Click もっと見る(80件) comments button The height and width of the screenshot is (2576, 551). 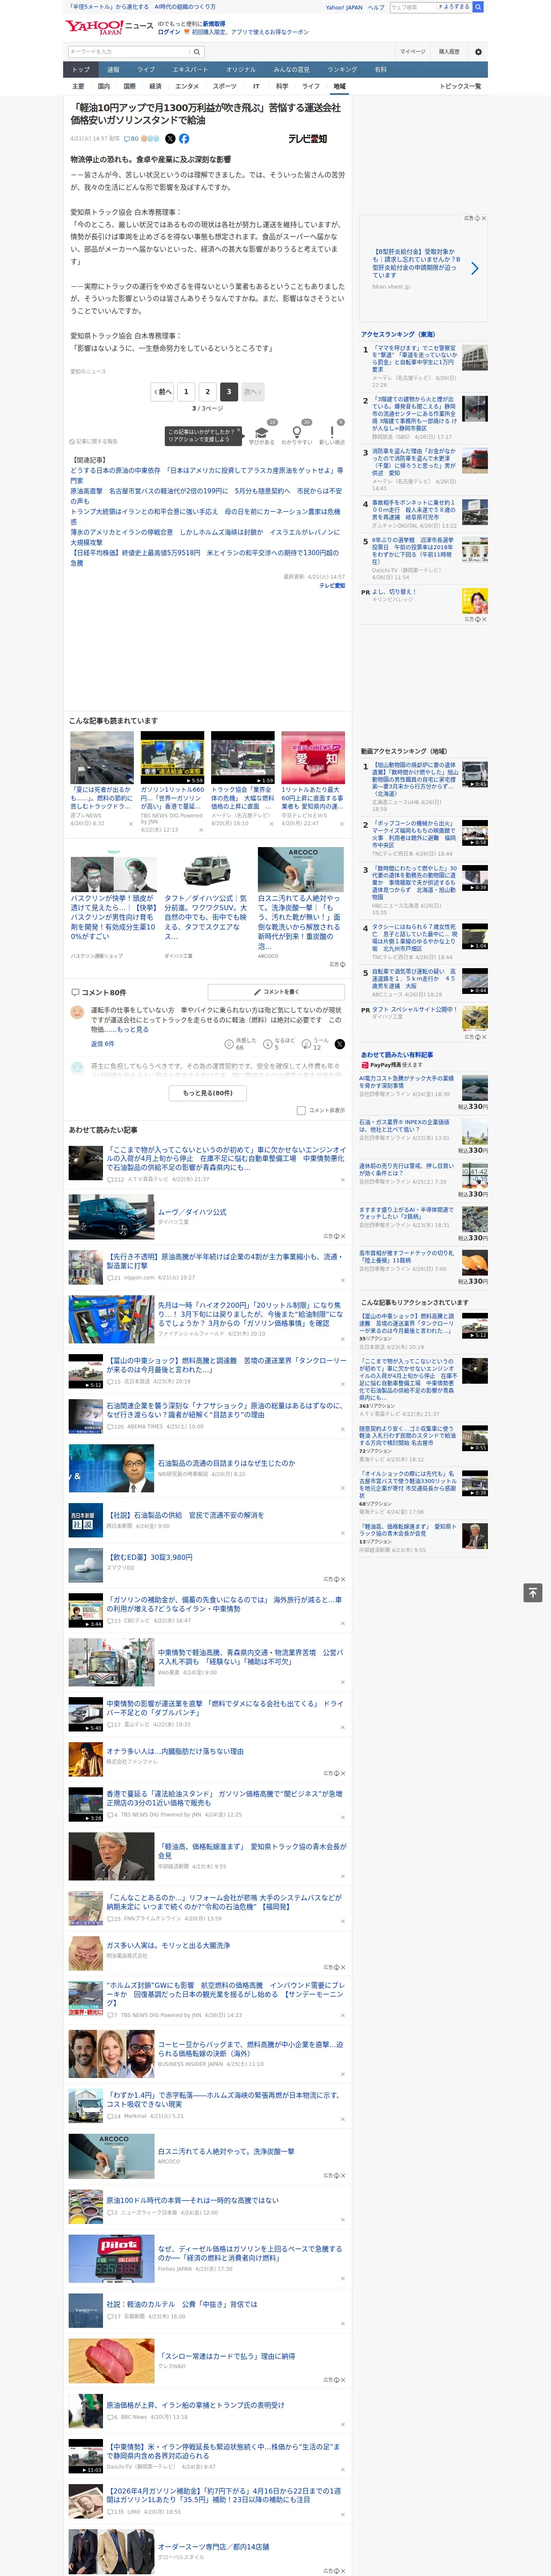(208, 1093)
